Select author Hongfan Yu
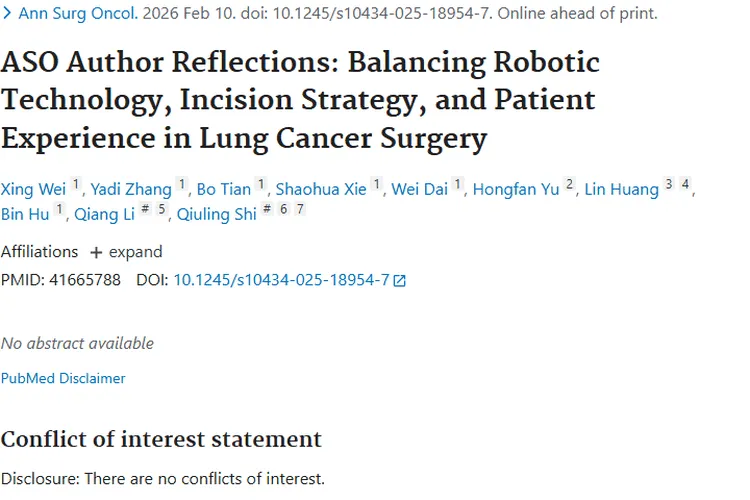The image size is (750, 500). coord(515,189)
